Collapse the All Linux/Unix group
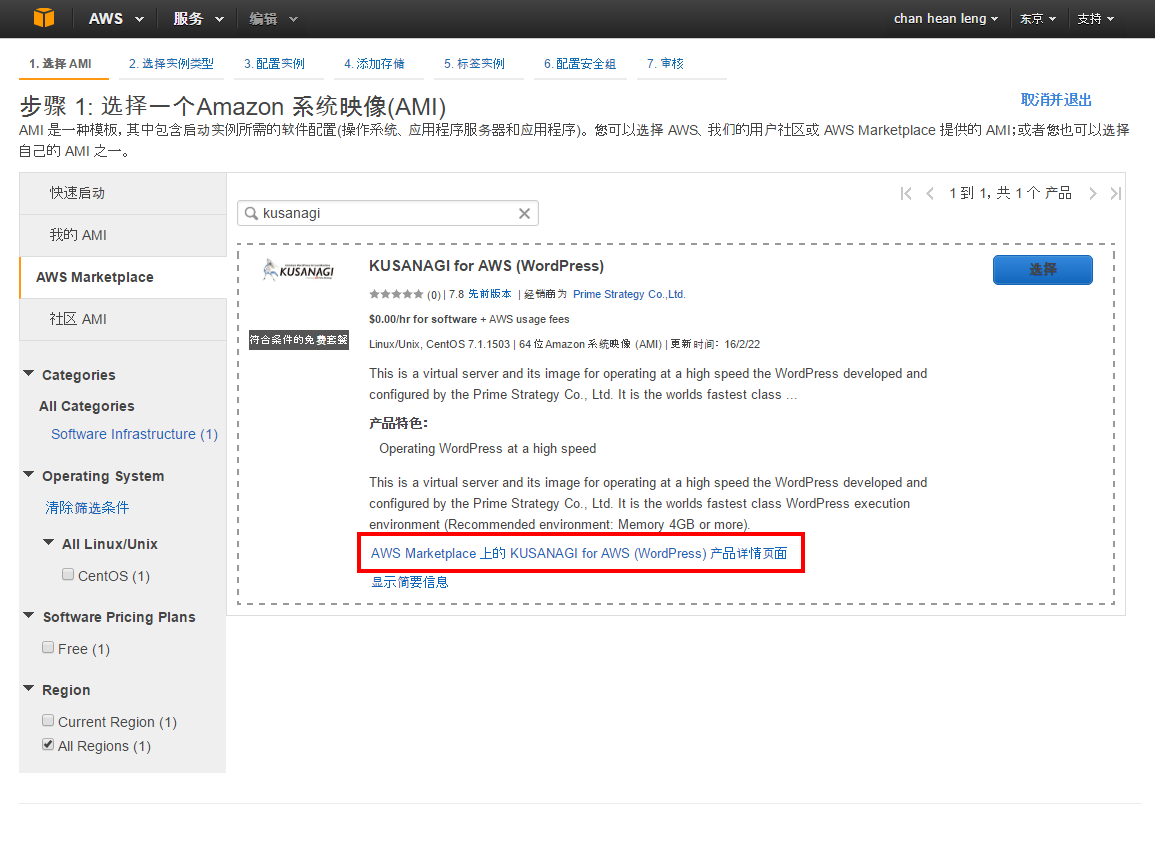 click(x=49, y=542)
